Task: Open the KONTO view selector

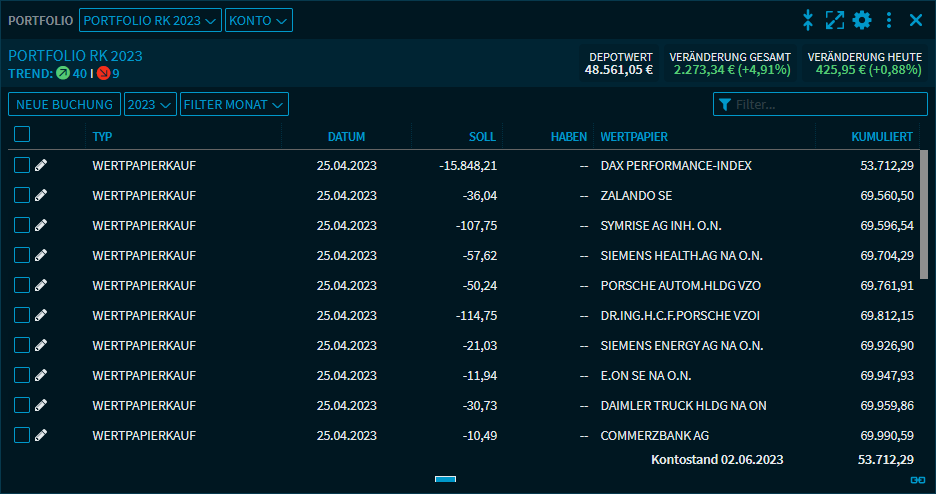Action: pos(259,20)
